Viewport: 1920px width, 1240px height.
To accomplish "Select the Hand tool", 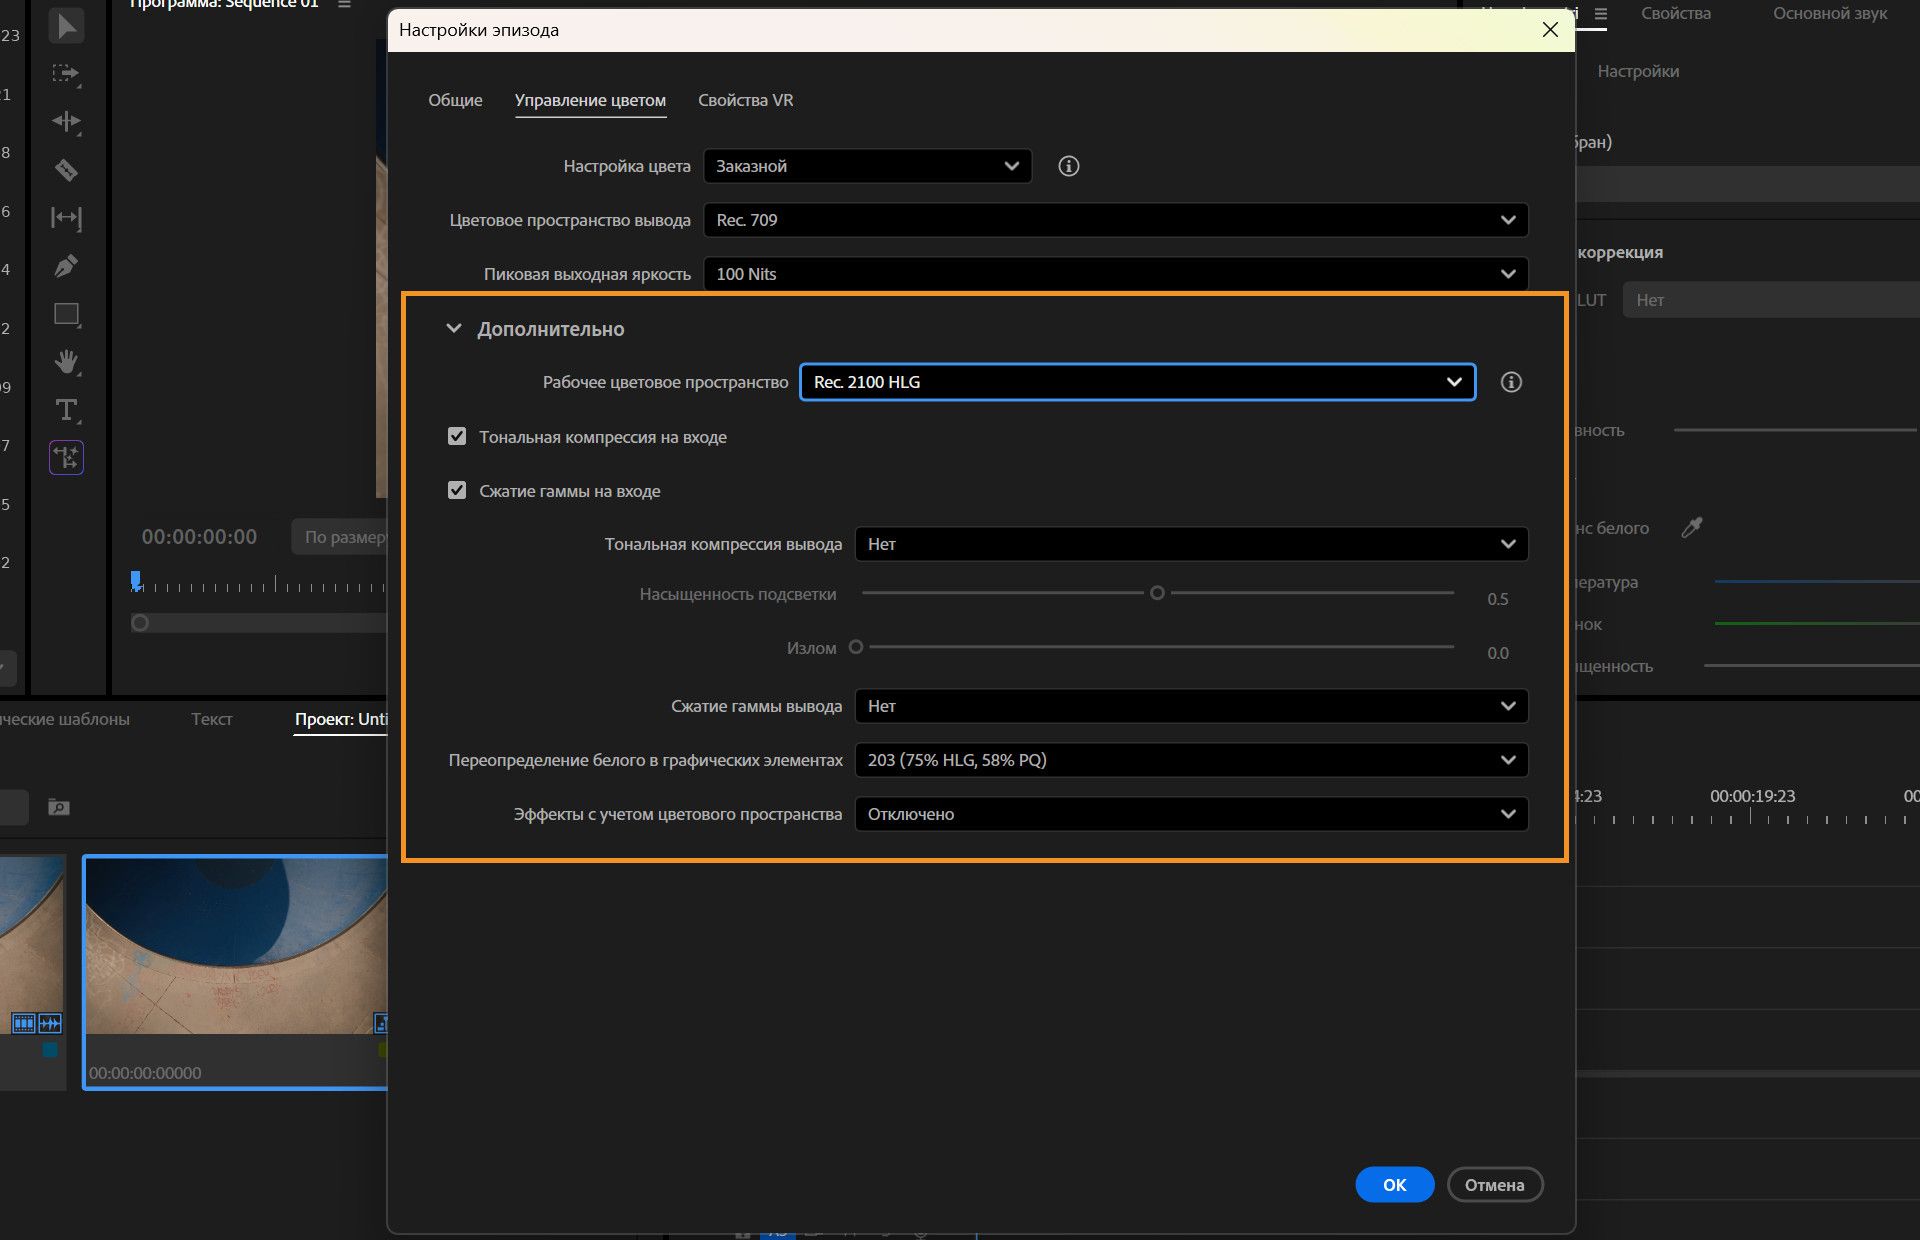I will 66,362.
